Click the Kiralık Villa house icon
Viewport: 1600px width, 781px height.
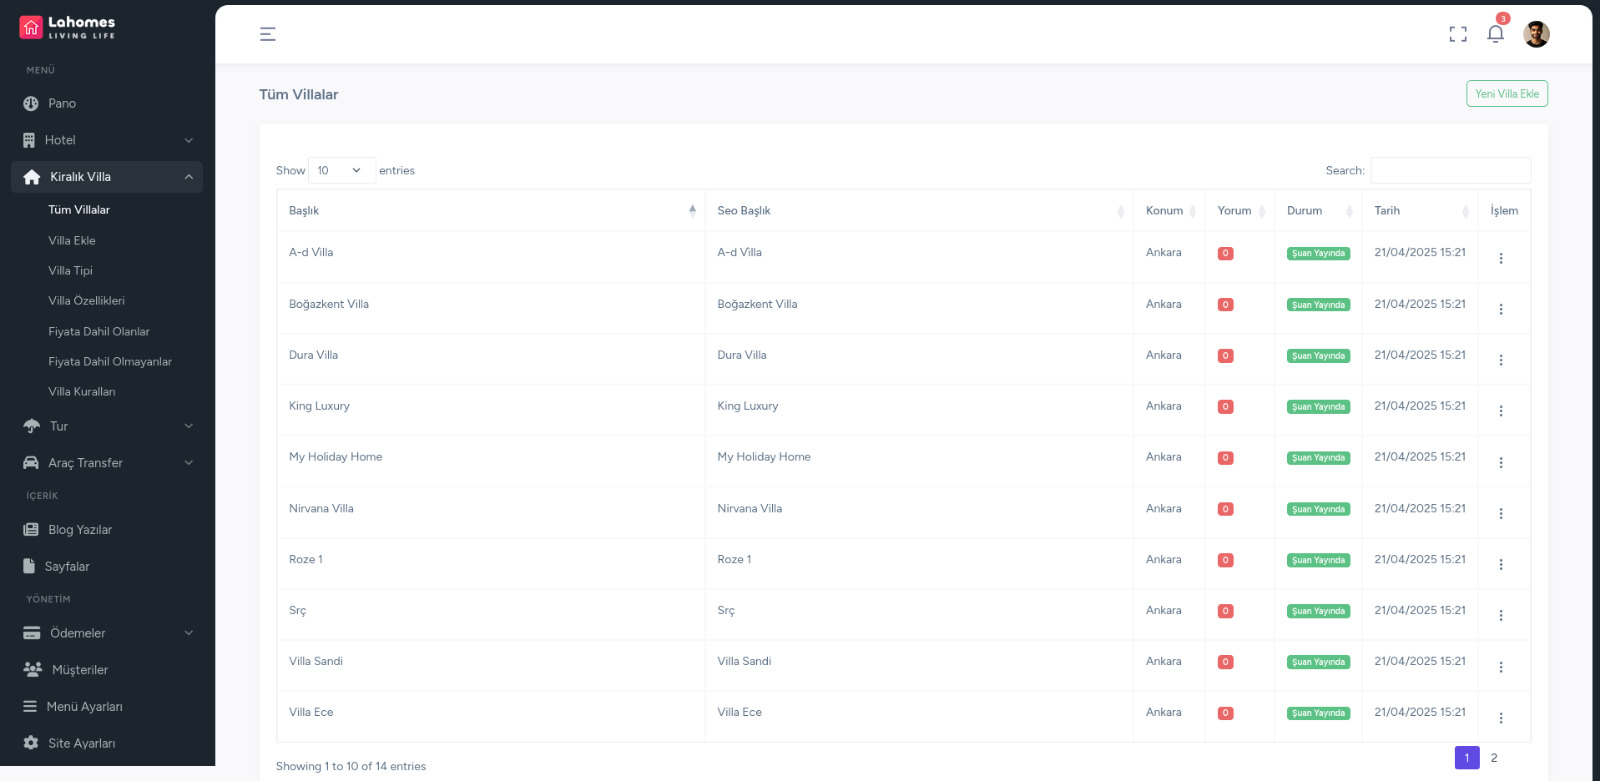[32, 177]
